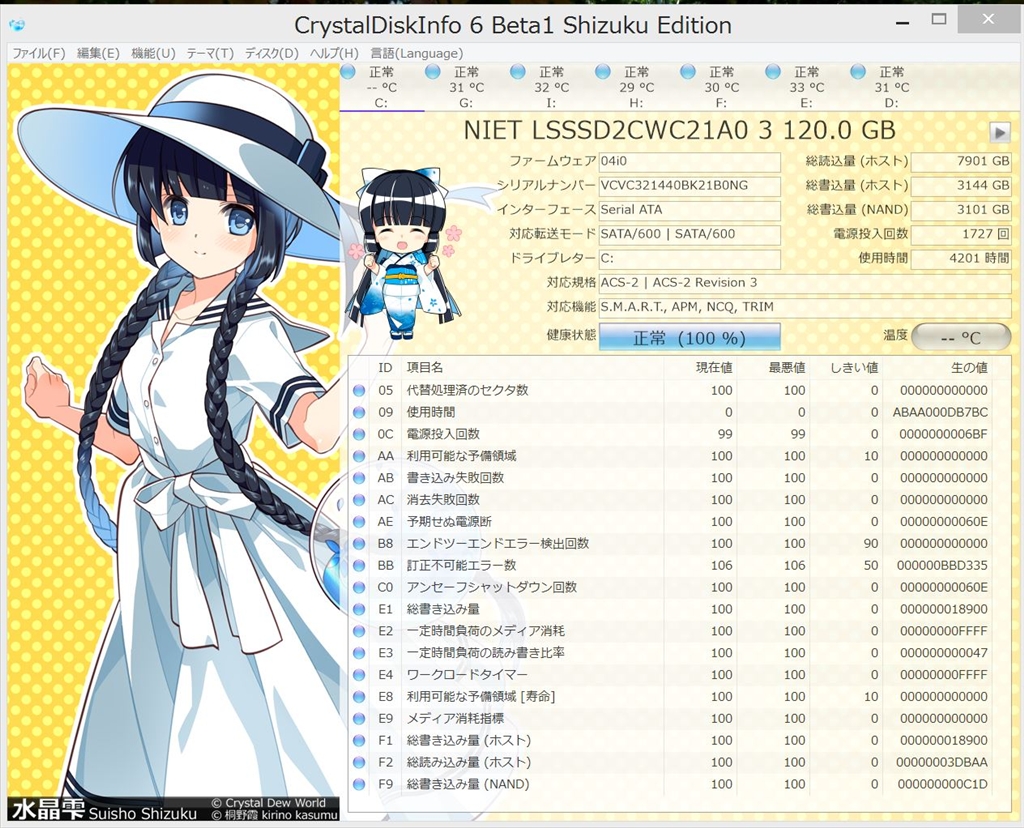Select the F: drive tab at 30 °C
This screenshot has width=1024, height=828.
pos(721,87)
